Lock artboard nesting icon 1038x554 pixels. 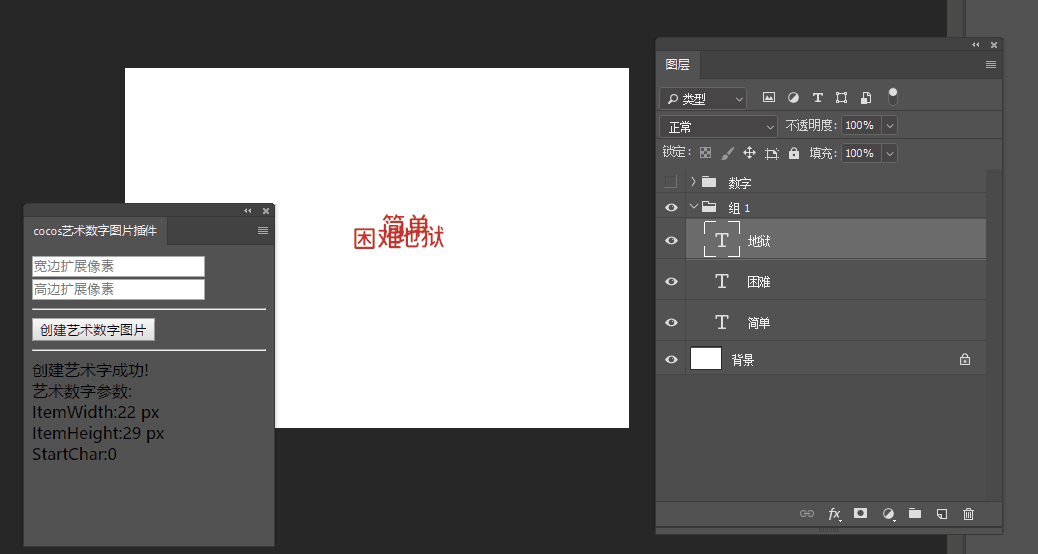[x=772, y=154]
